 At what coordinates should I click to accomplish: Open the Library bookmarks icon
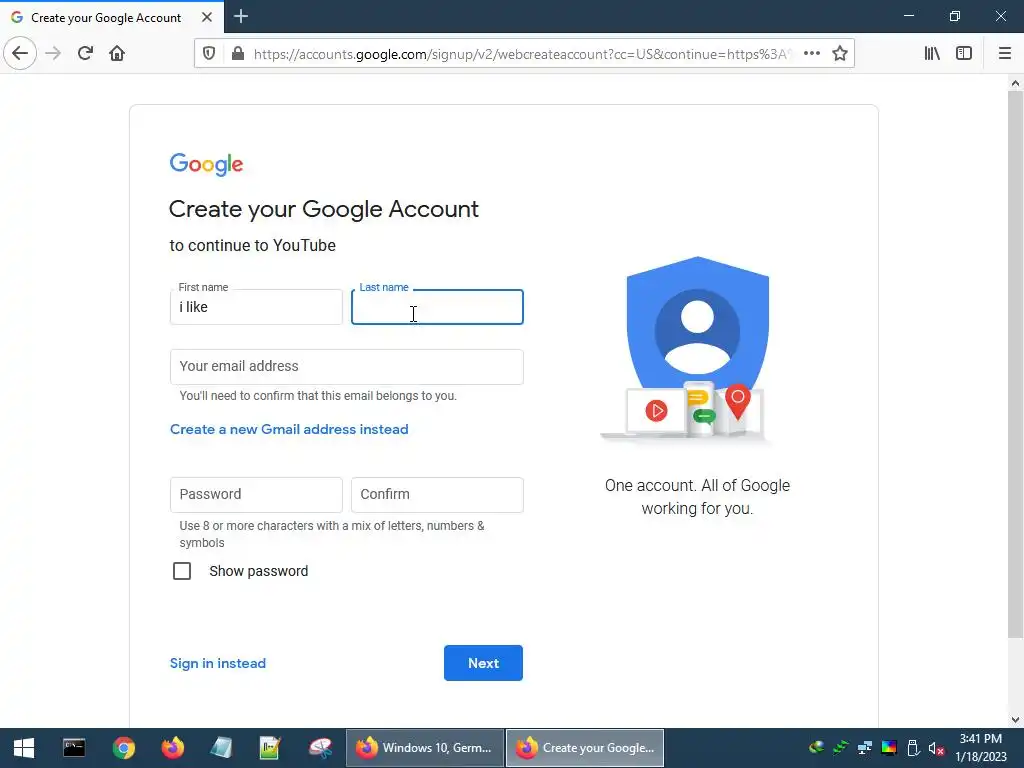(x=932, y=54)
